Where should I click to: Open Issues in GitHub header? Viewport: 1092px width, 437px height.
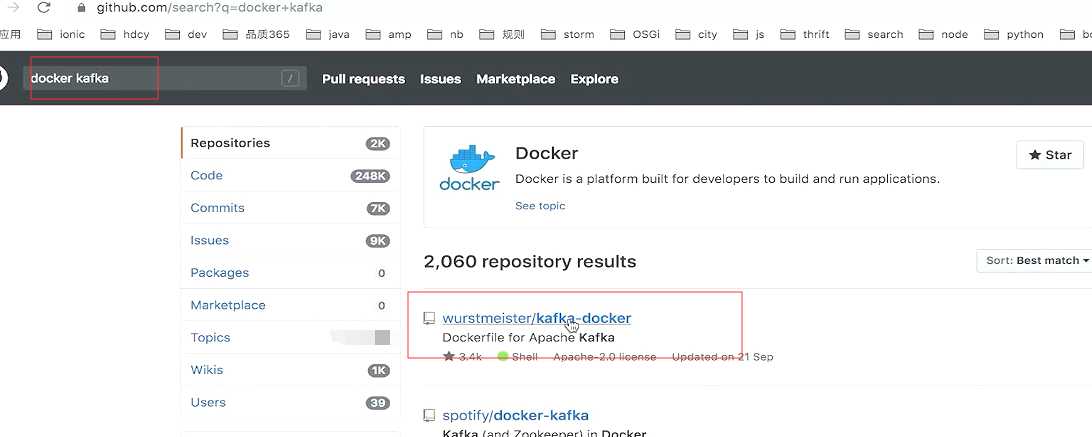440,79
